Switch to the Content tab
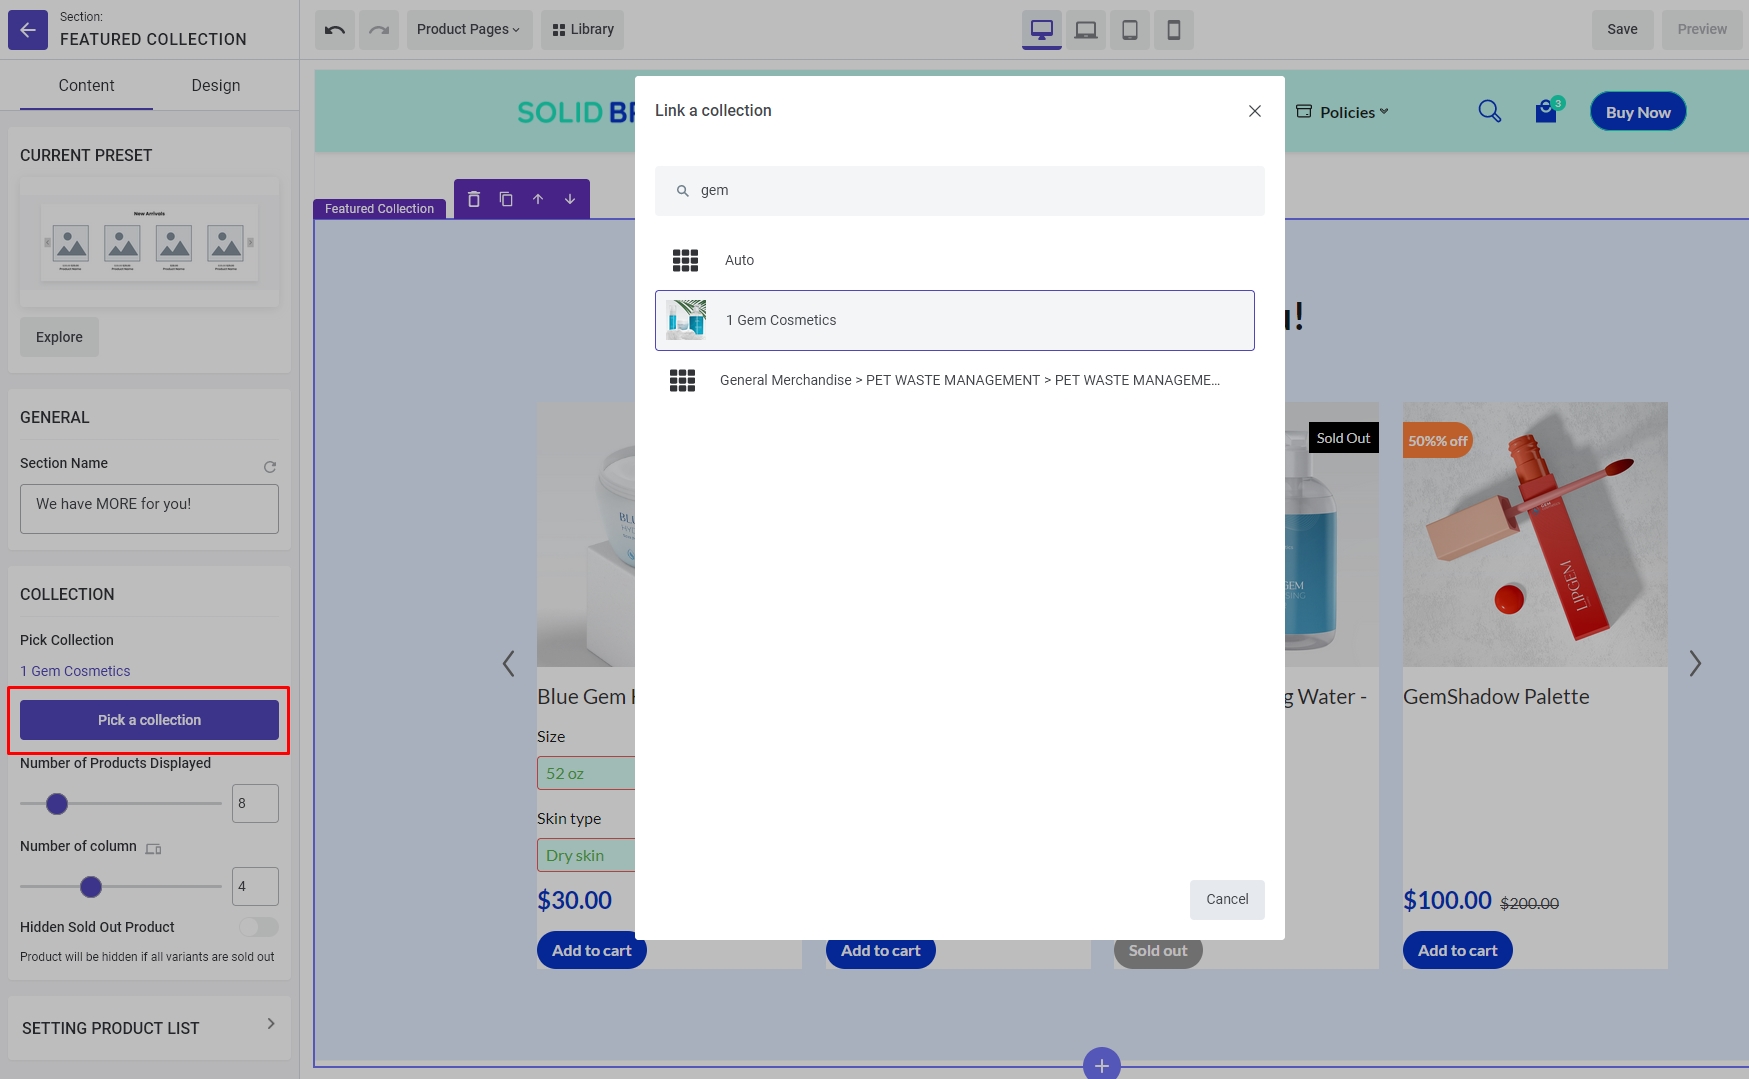The image size is (1749, 1079). point(86,86)
